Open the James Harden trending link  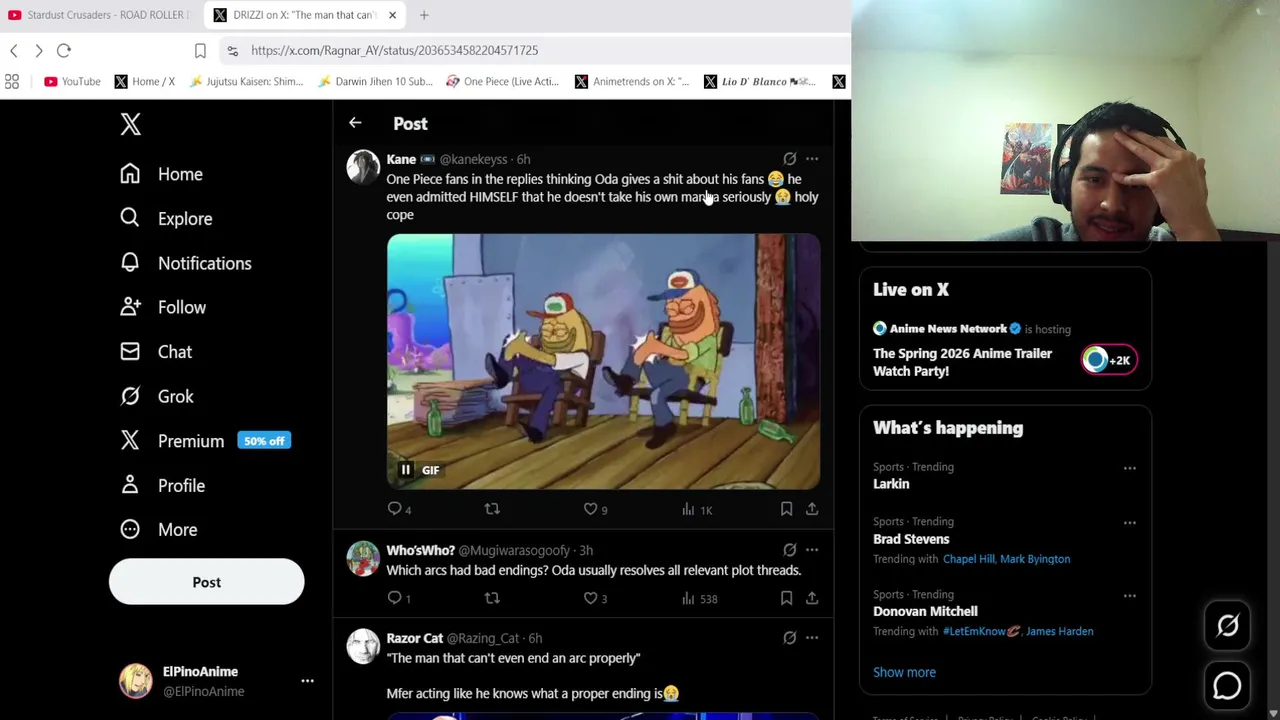pos(1059,631)
